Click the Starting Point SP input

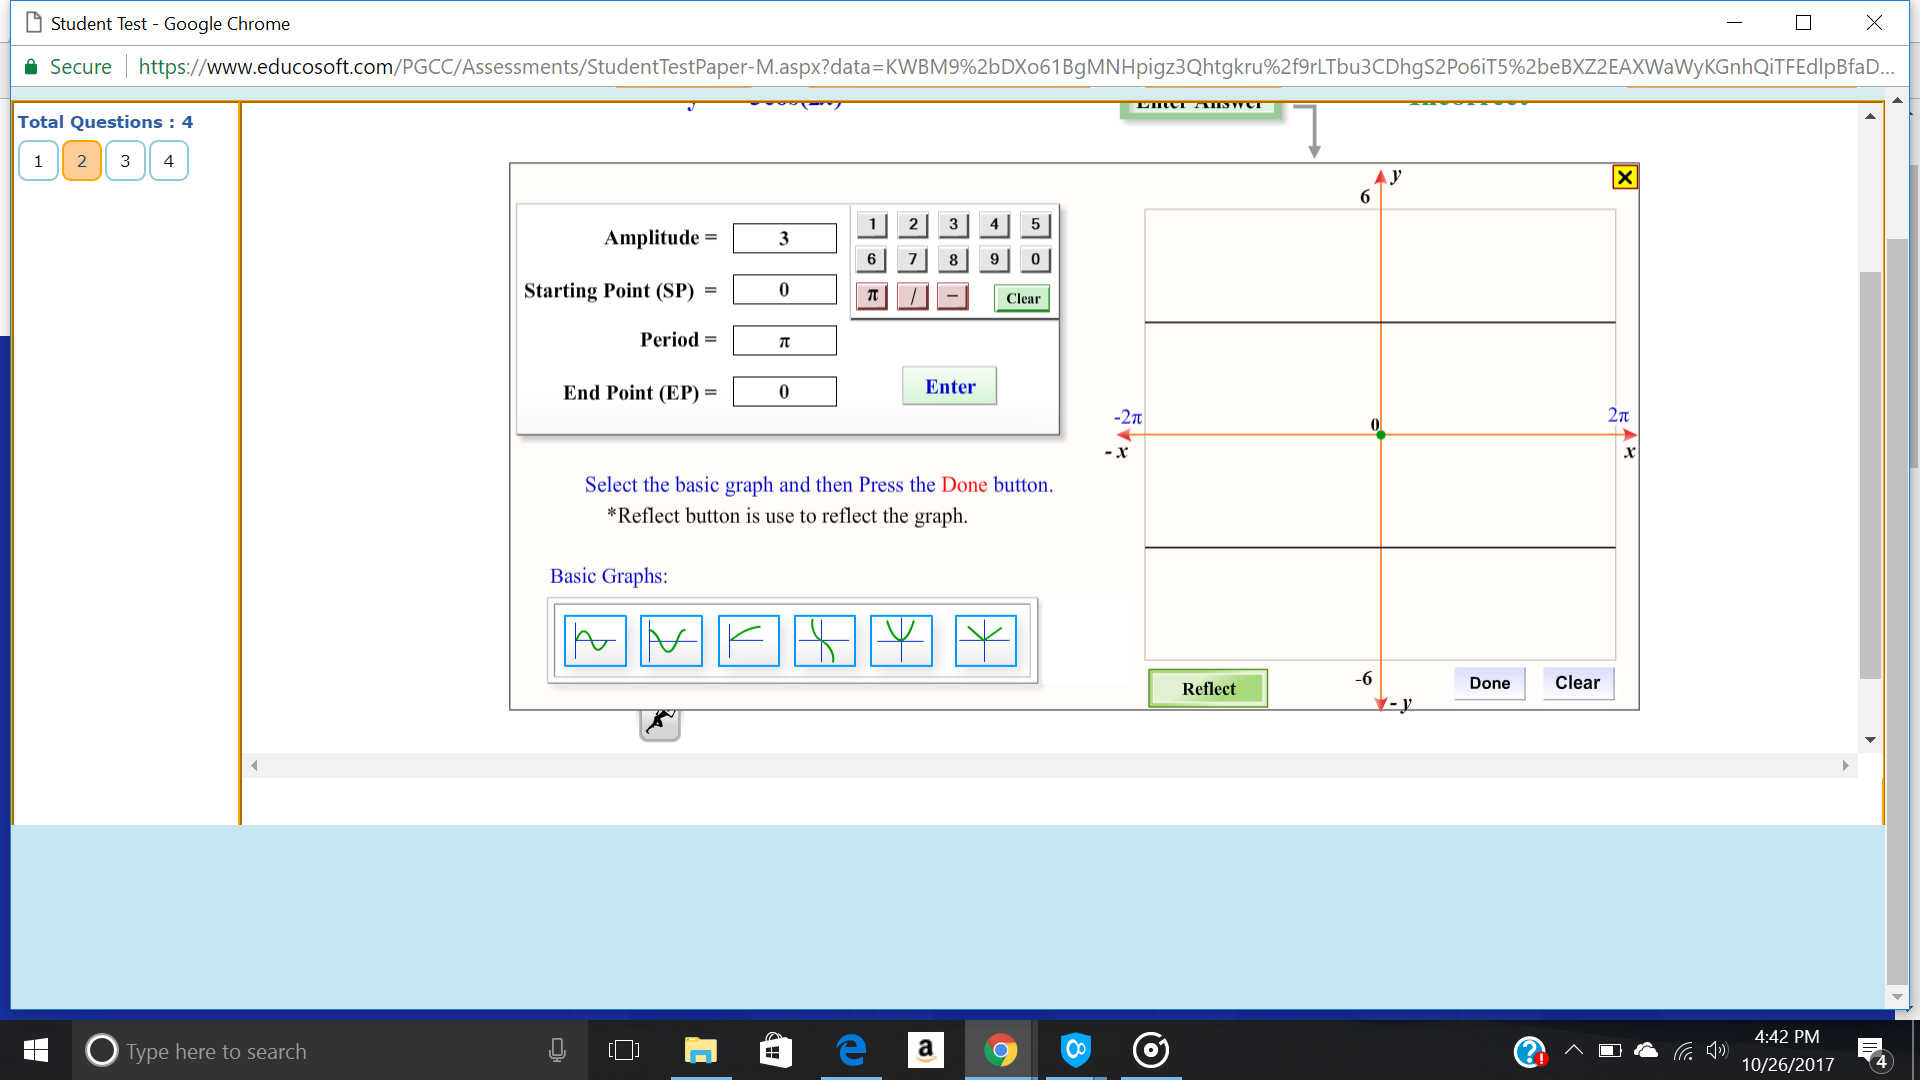point(785,289)
